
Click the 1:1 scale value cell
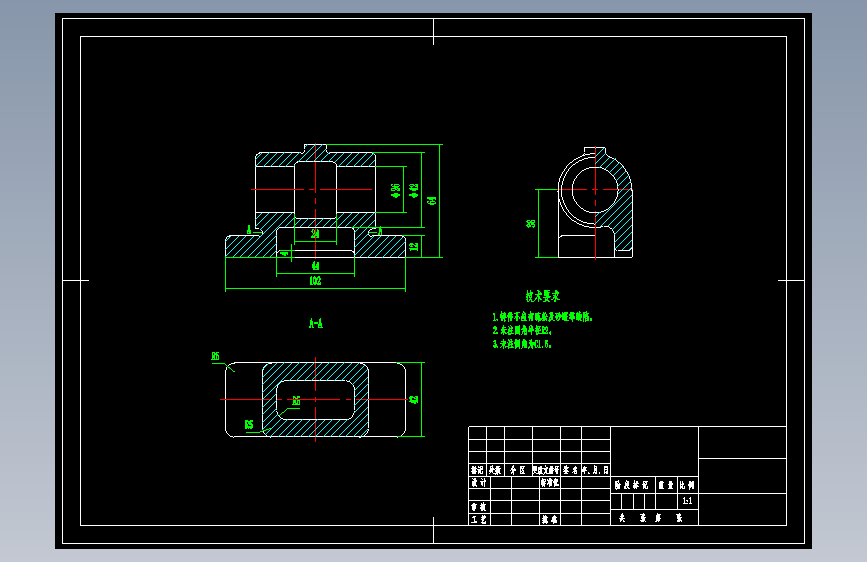pos(687,501)
